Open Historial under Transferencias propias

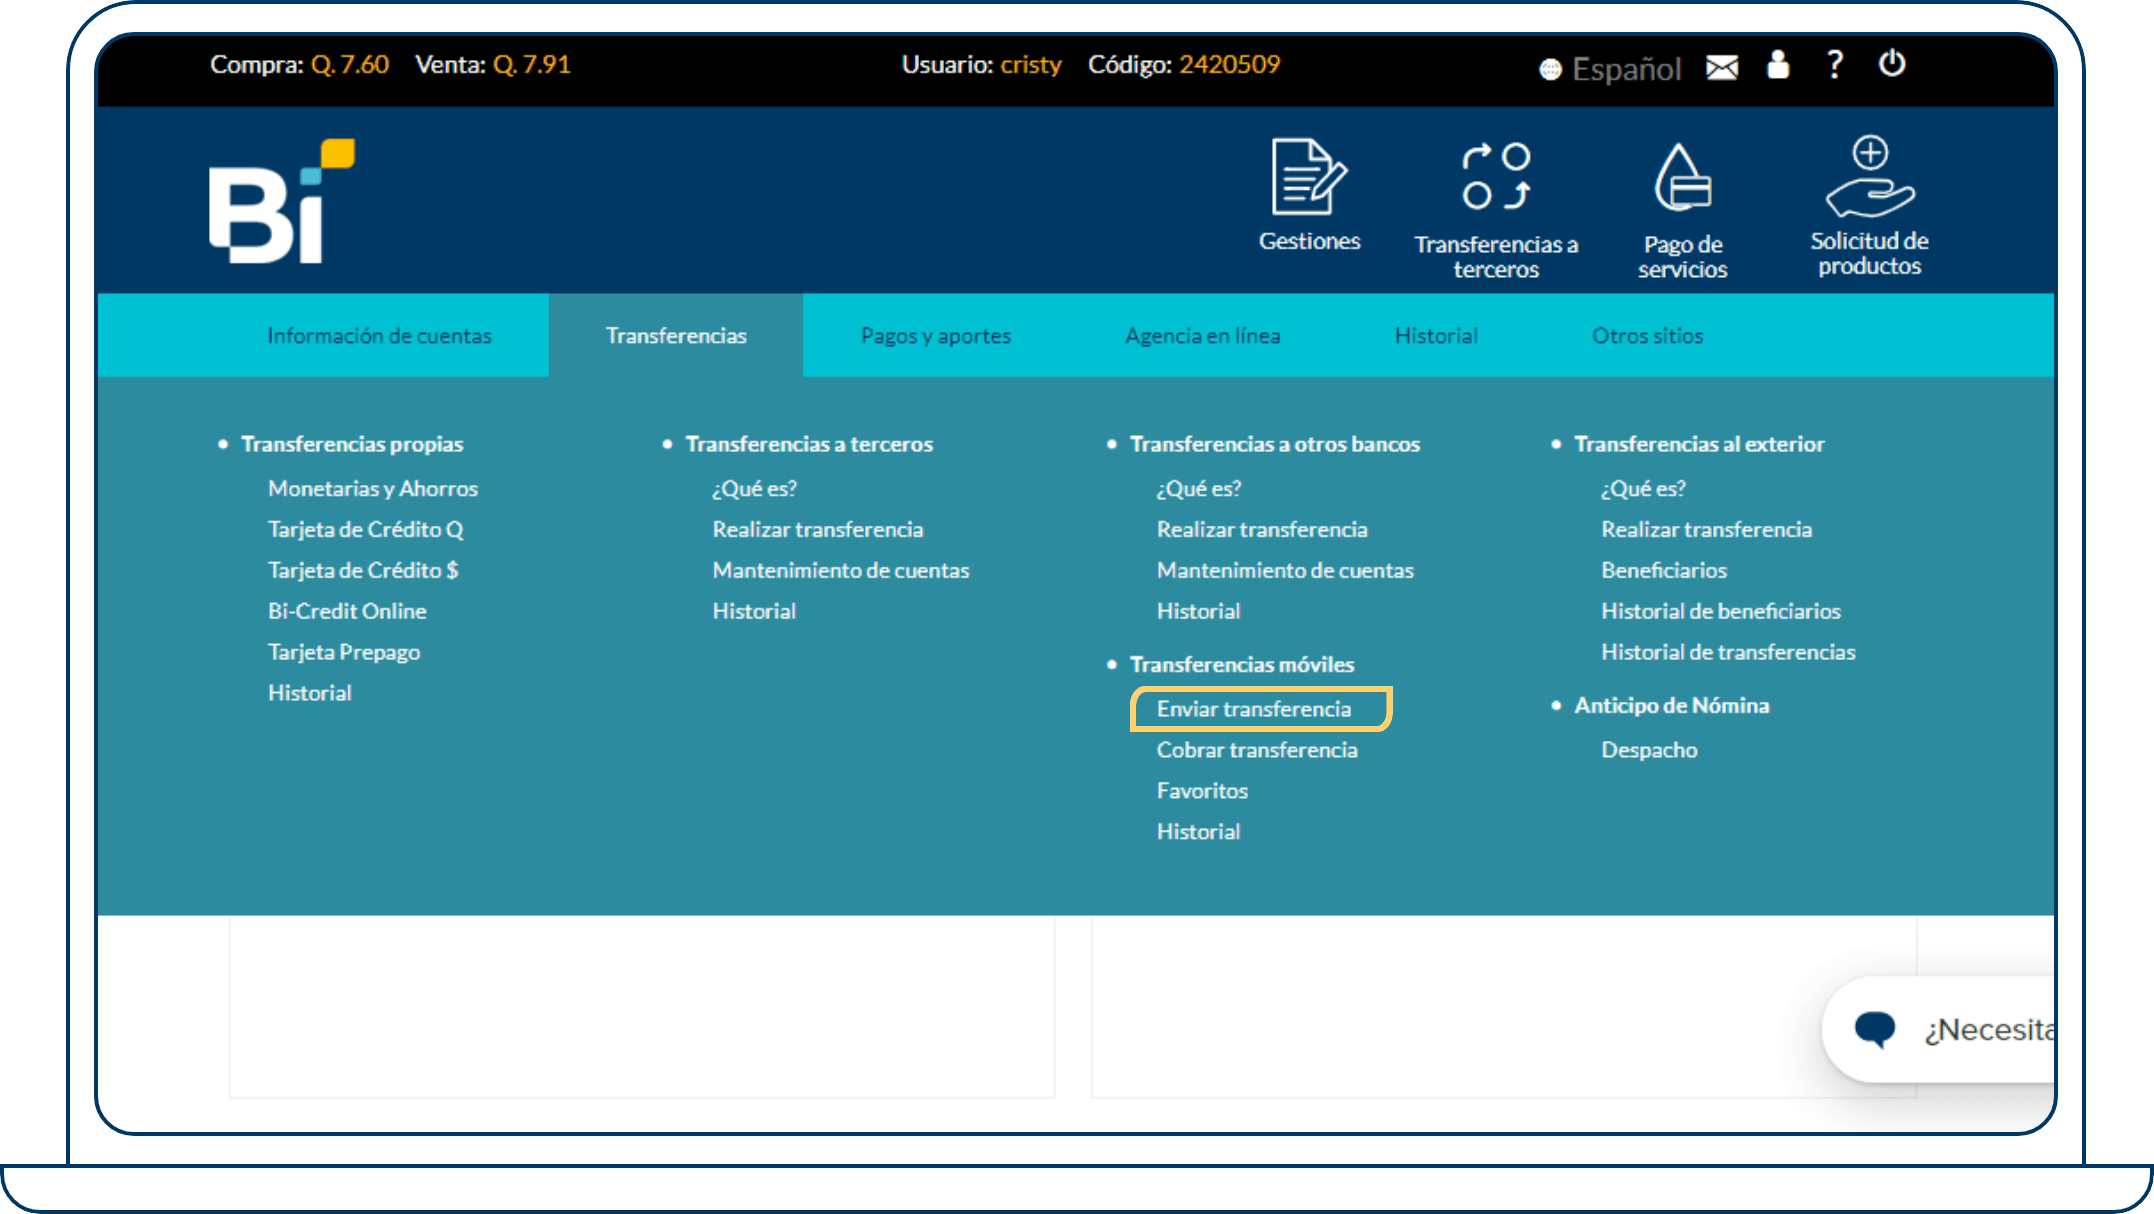pyautogui.click(x=310, y=693)
